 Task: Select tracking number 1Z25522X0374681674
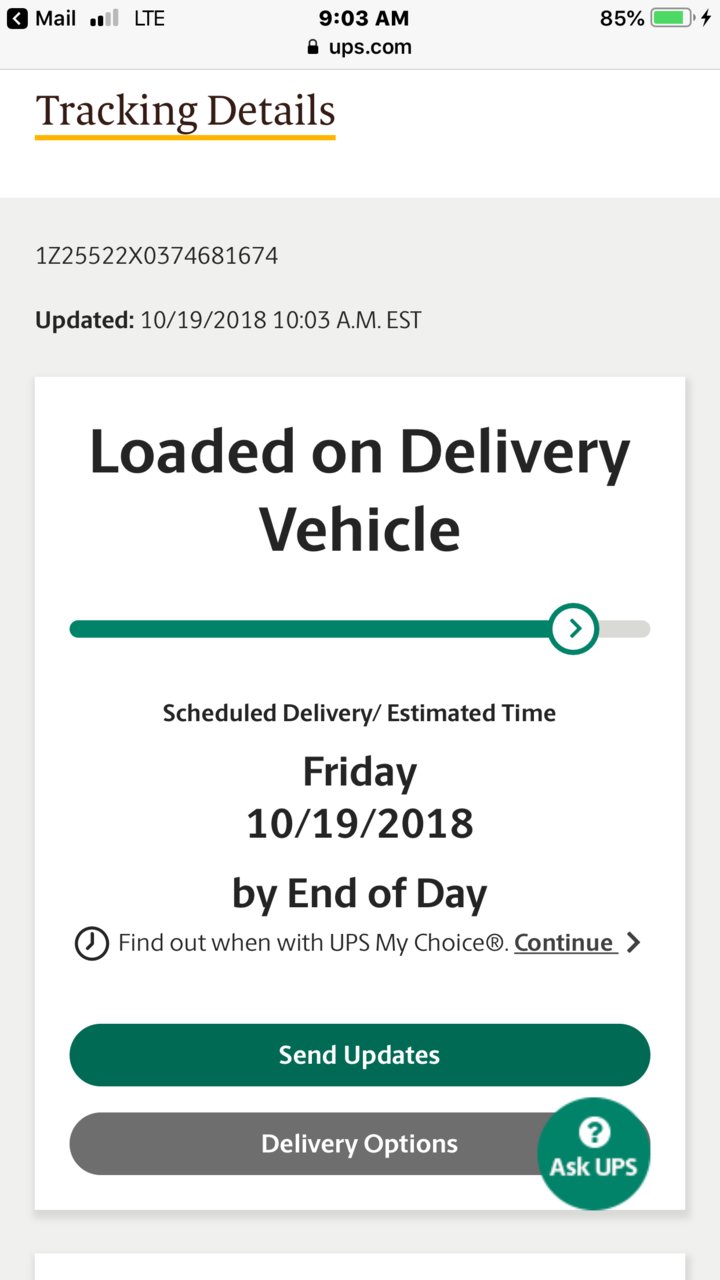tap(157, 256)
